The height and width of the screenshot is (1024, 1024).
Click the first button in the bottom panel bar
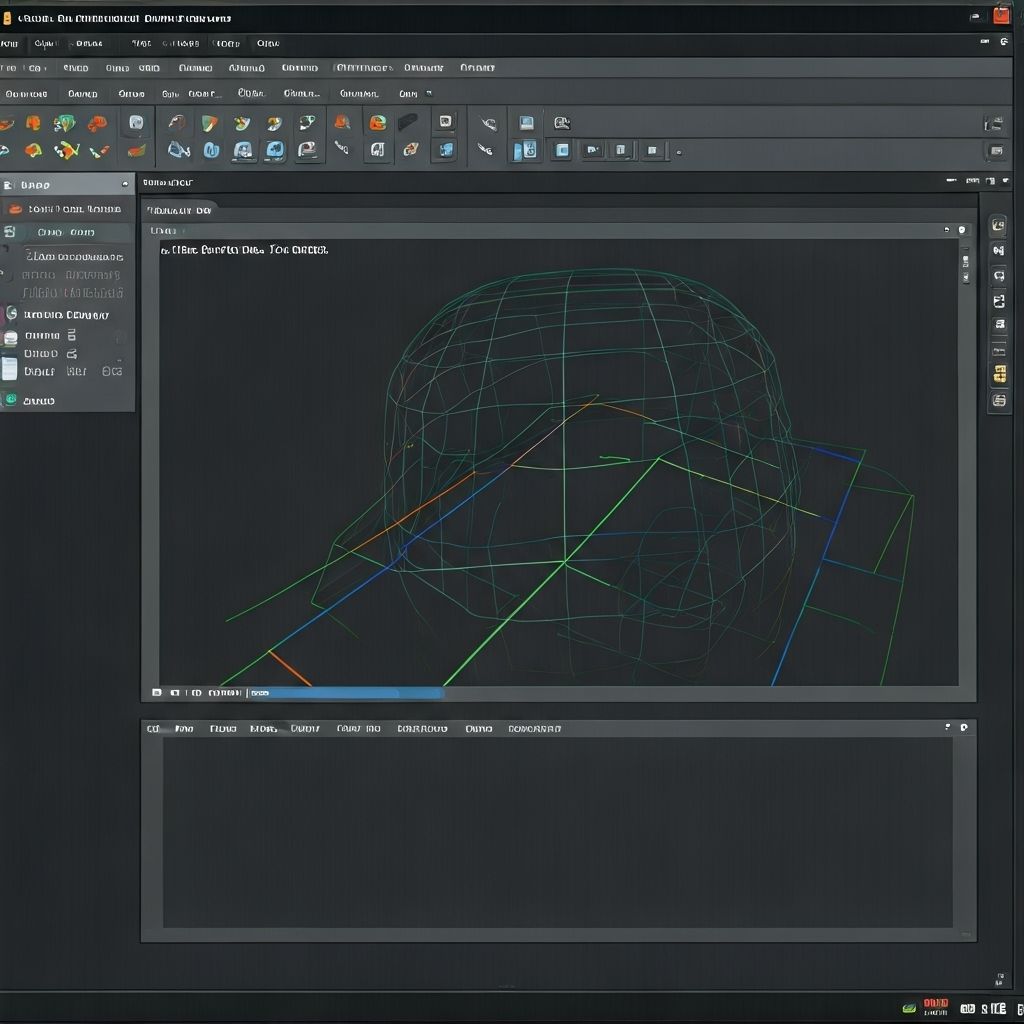click(x=152, y=728)
